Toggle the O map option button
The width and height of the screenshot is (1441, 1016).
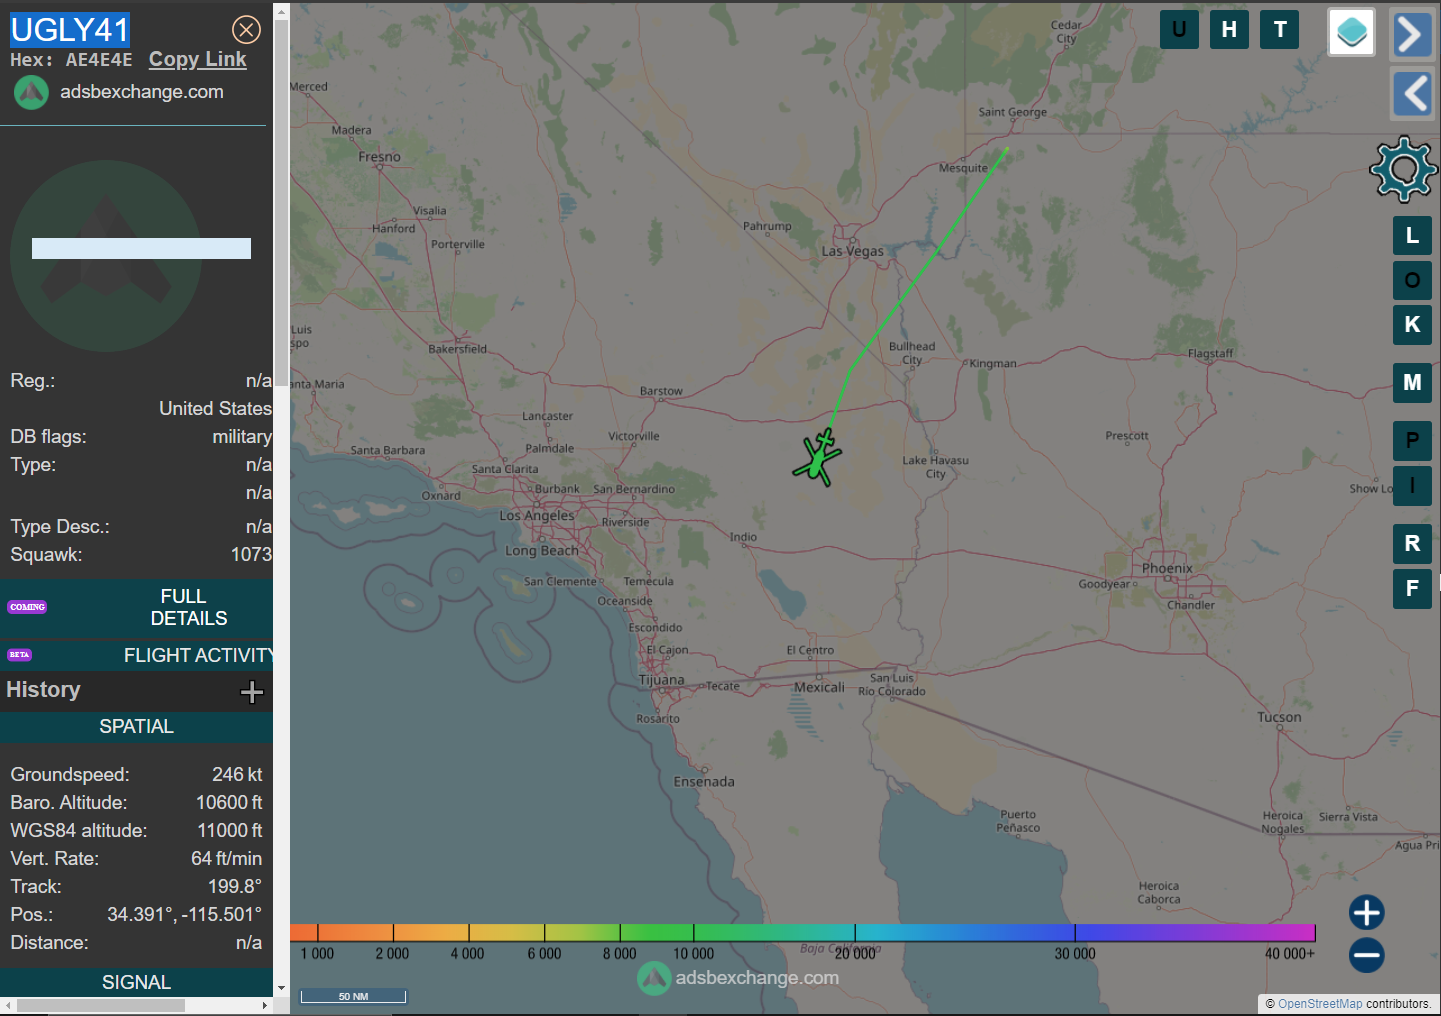[1412, 281]
